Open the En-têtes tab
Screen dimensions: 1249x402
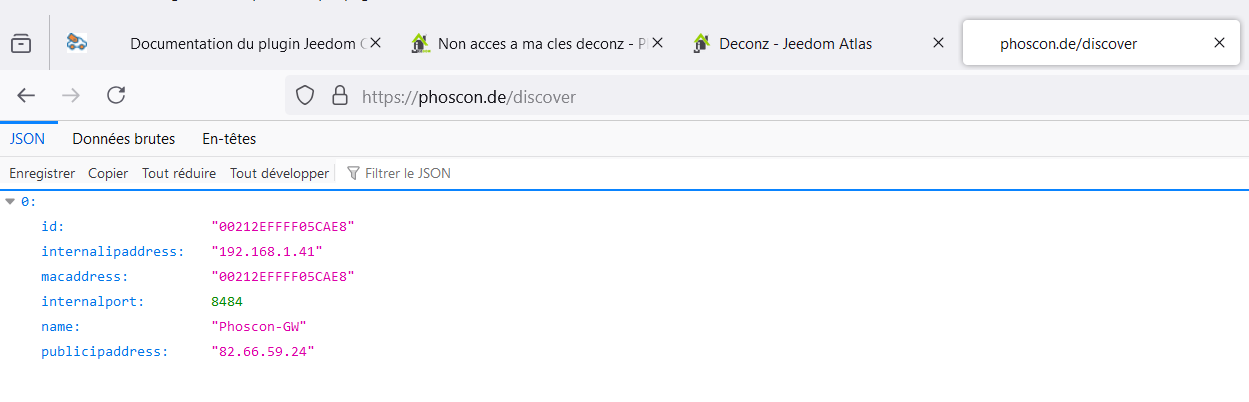(x=229, y=139)
